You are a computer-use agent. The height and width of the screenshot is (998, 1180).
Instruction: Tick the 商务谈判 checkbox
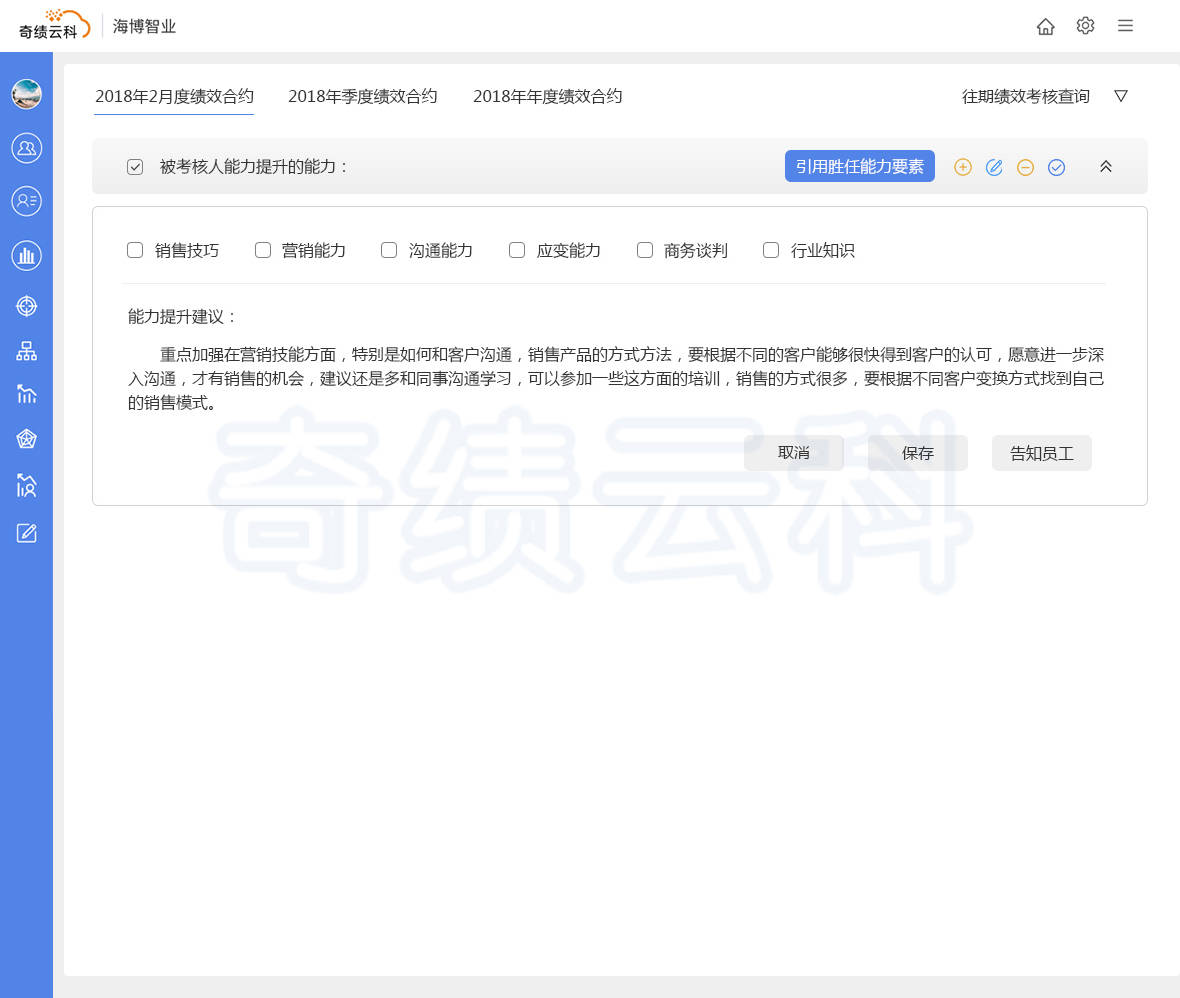645,250
